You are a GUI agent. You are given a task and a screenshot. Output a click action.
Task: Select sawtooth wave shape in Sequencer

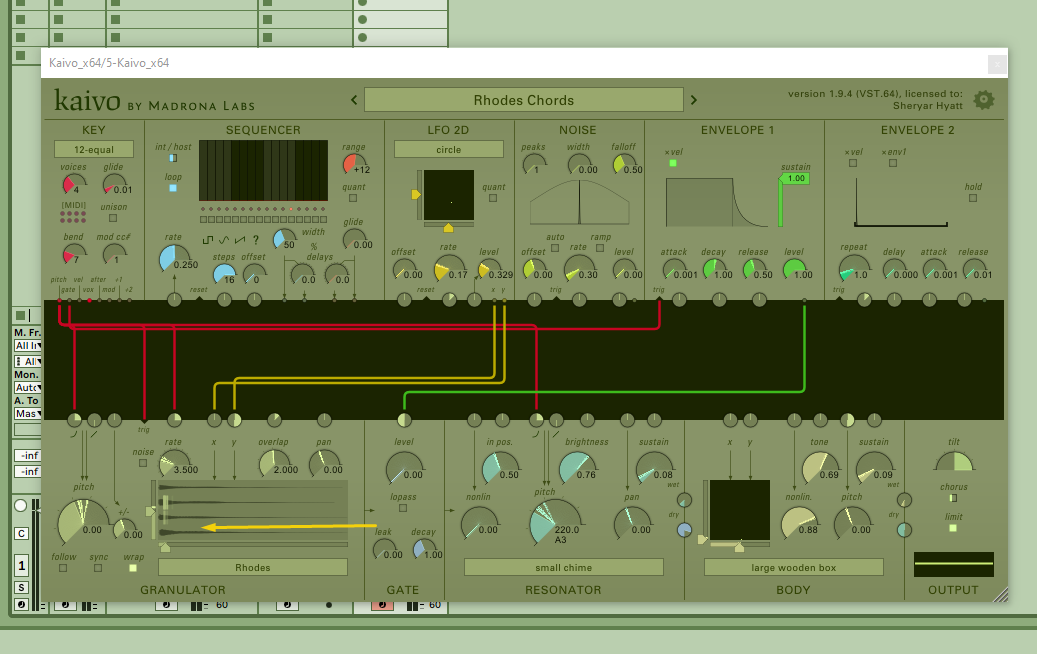click(x=239, y=240)
